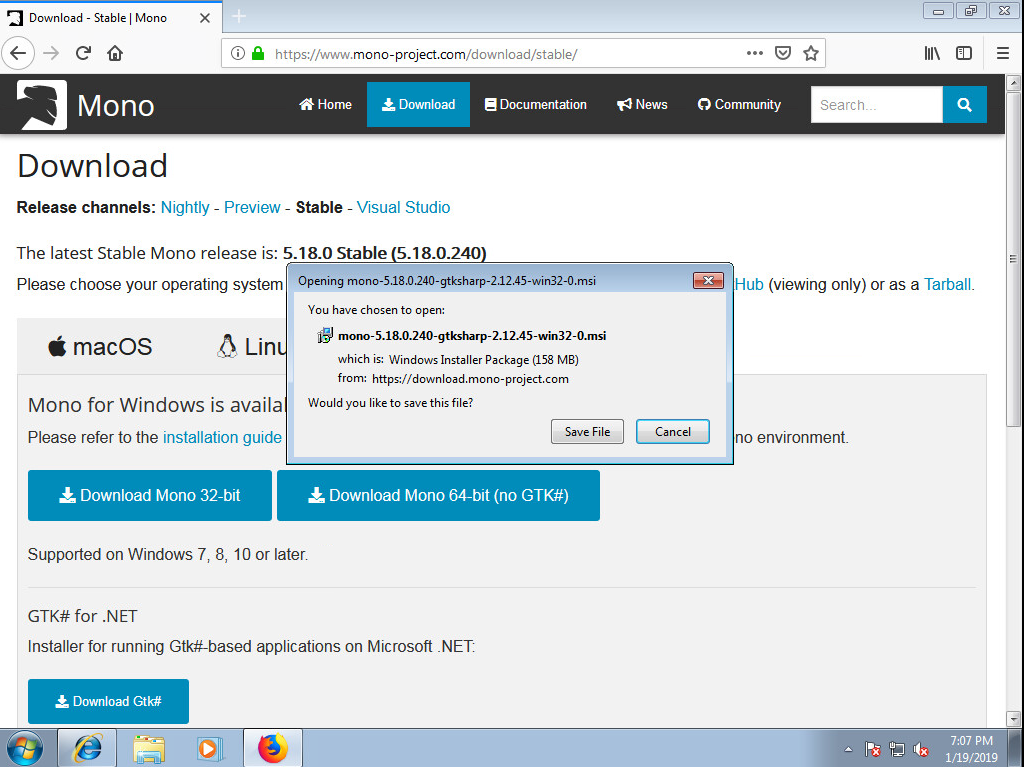The image size is (1024, 767).
Task: Select the Download navigation item
Action: pos(418,105)
